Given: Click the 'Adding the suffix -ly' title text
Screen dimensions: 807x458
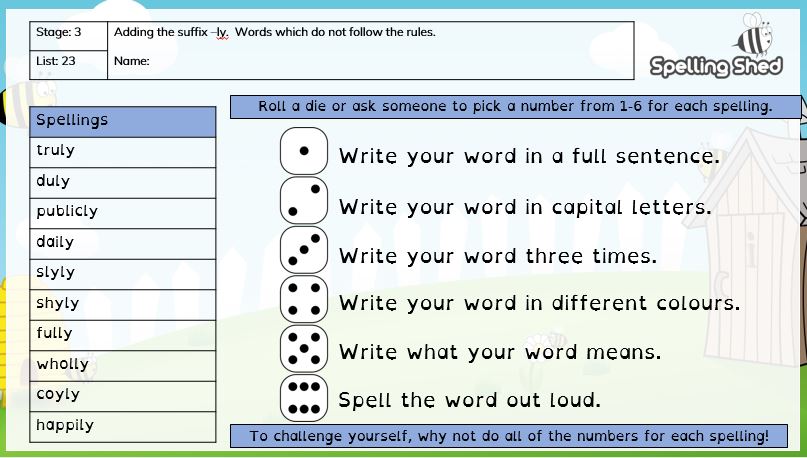Looking at the screenshot, I should click(x=274, y=32).
